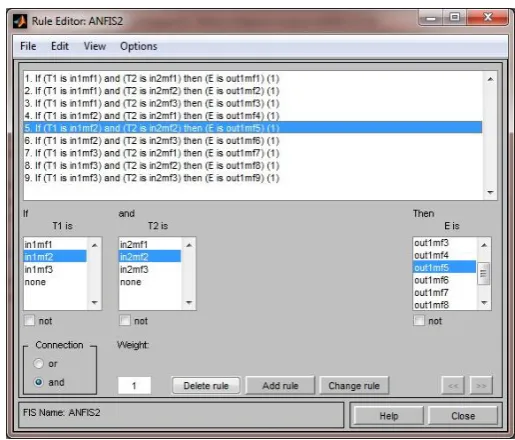
Task: Choose out1mf8 in E output list
Action: click(x=445, y=304)
